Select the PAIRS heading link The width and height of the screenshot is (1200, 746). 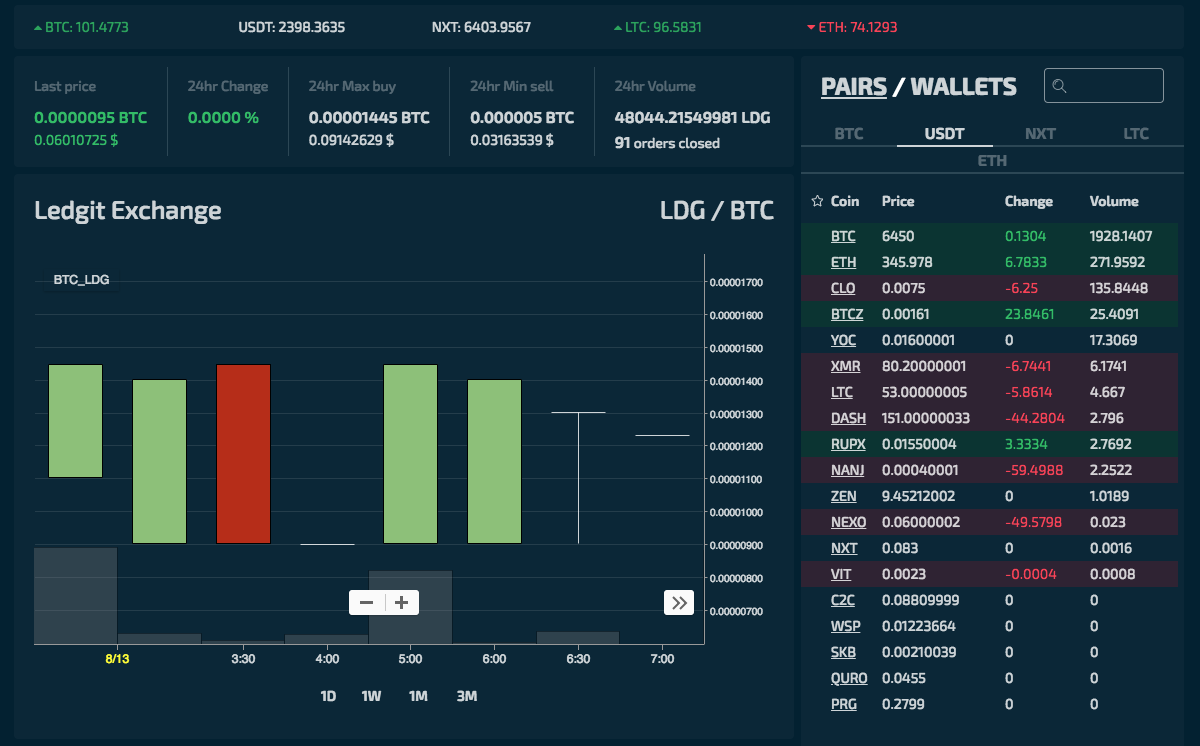(x=854, y=87)
